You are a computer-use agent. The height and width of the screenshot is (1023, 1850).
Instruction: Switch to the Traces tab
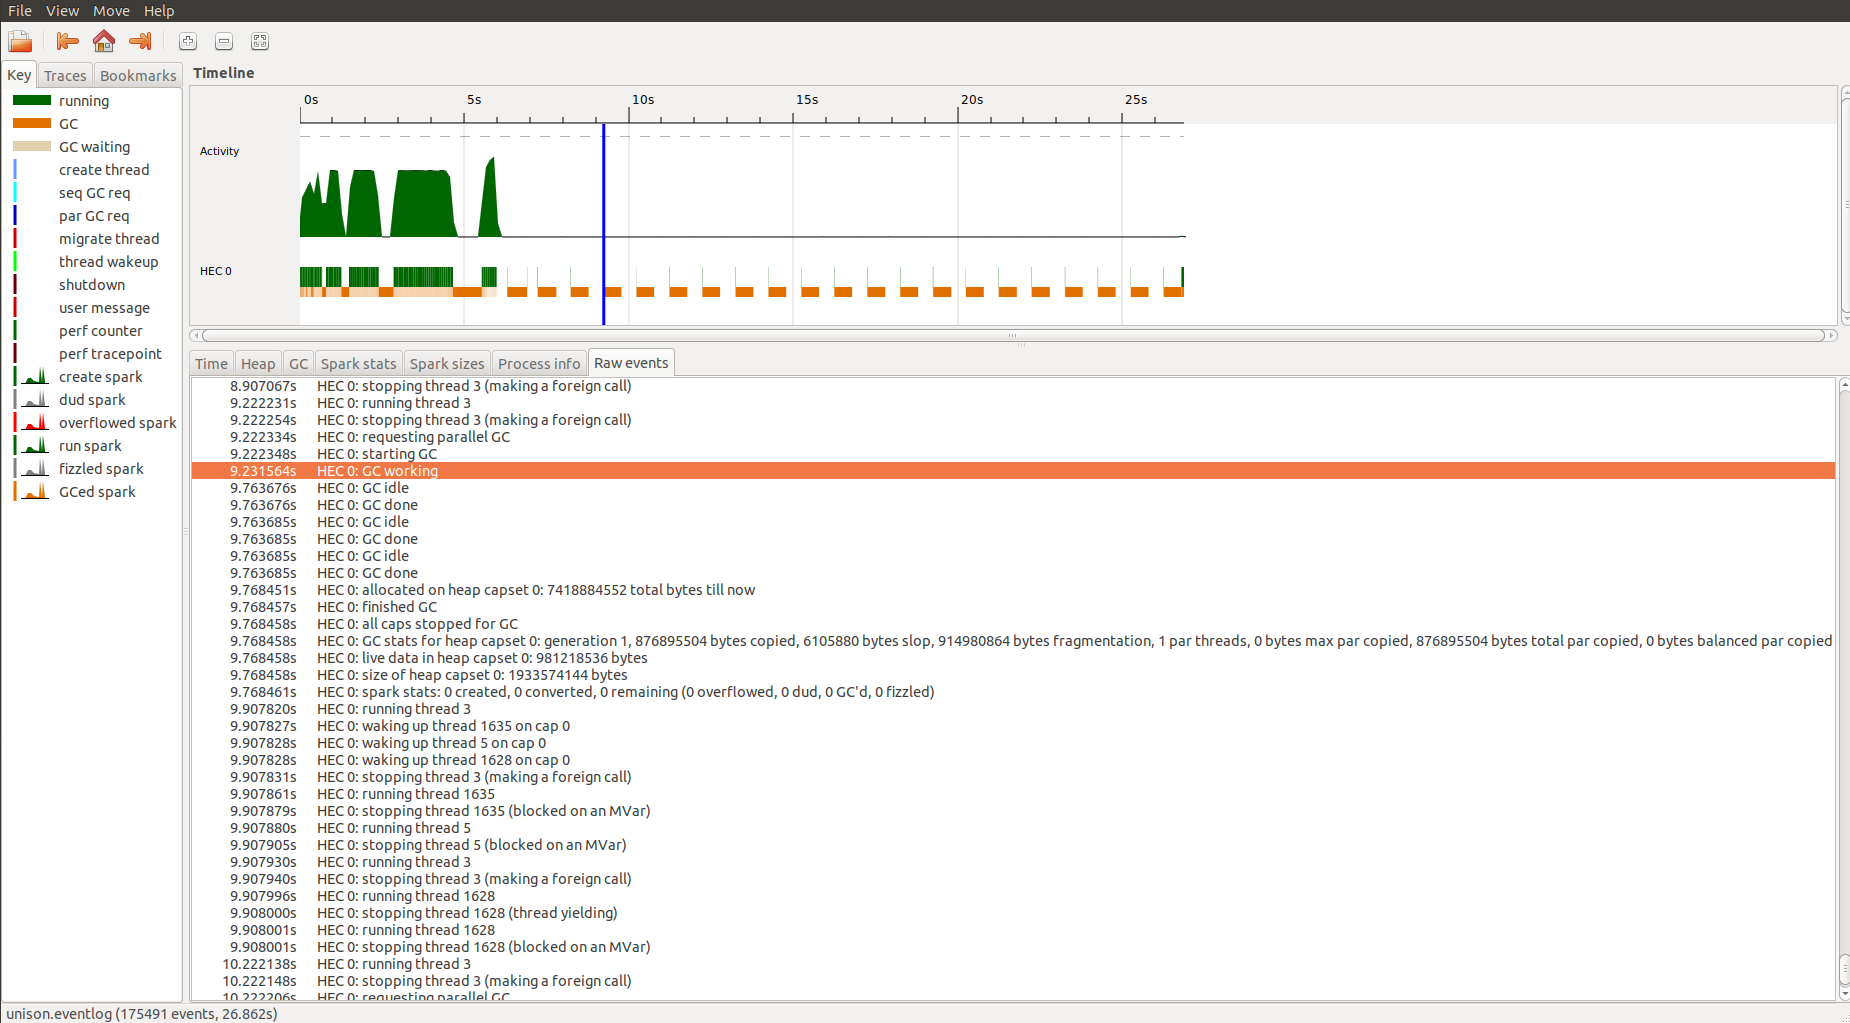pyautogui.click(x=64, y=75)
